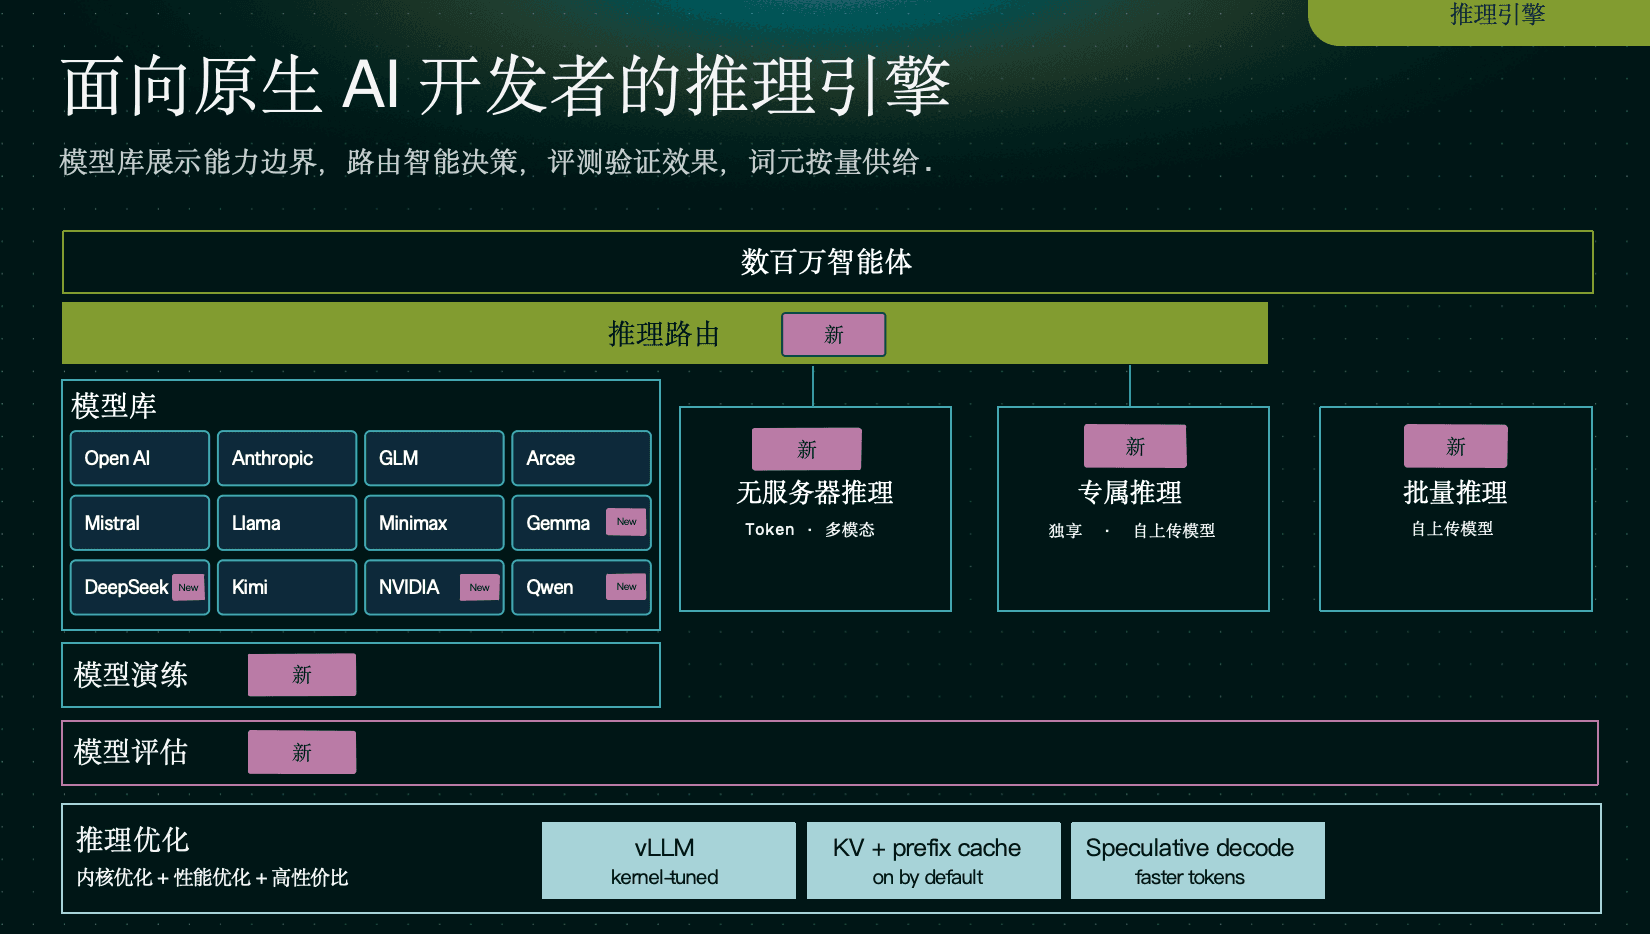Open the 批量推理 card title
Screen dimensions: 1650x934
point(1455,492)
